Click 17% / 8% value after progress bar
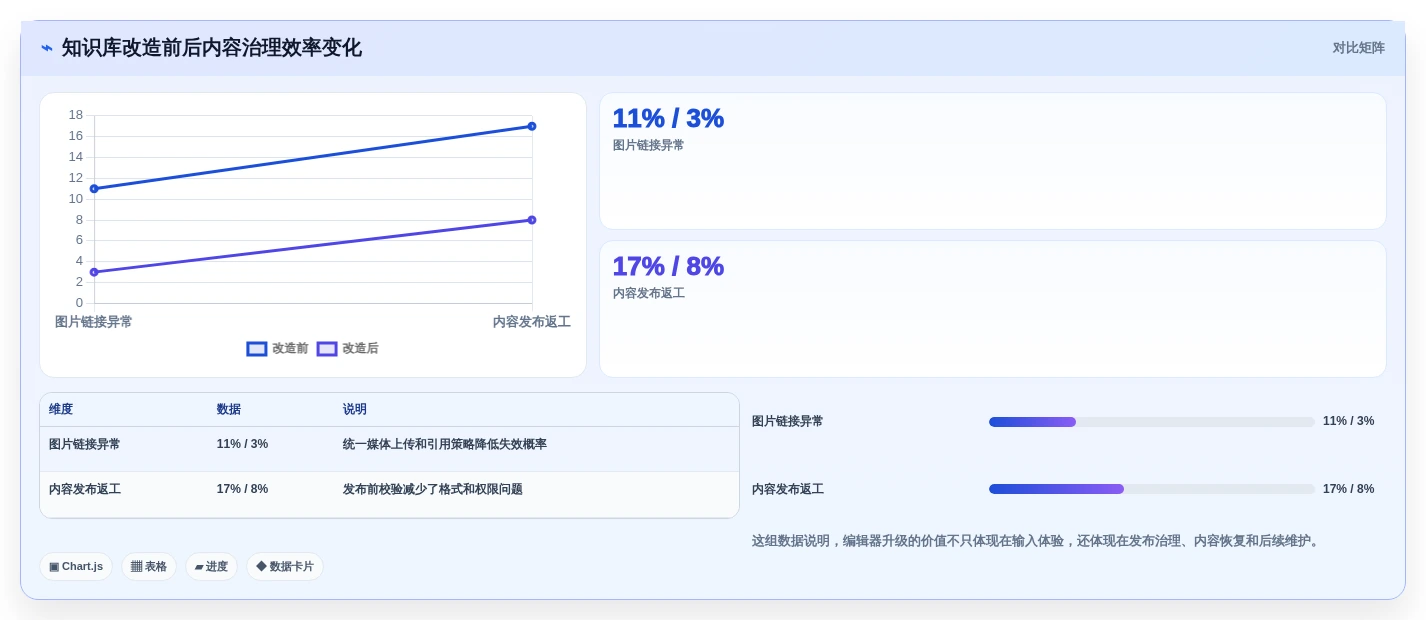 1348,489
